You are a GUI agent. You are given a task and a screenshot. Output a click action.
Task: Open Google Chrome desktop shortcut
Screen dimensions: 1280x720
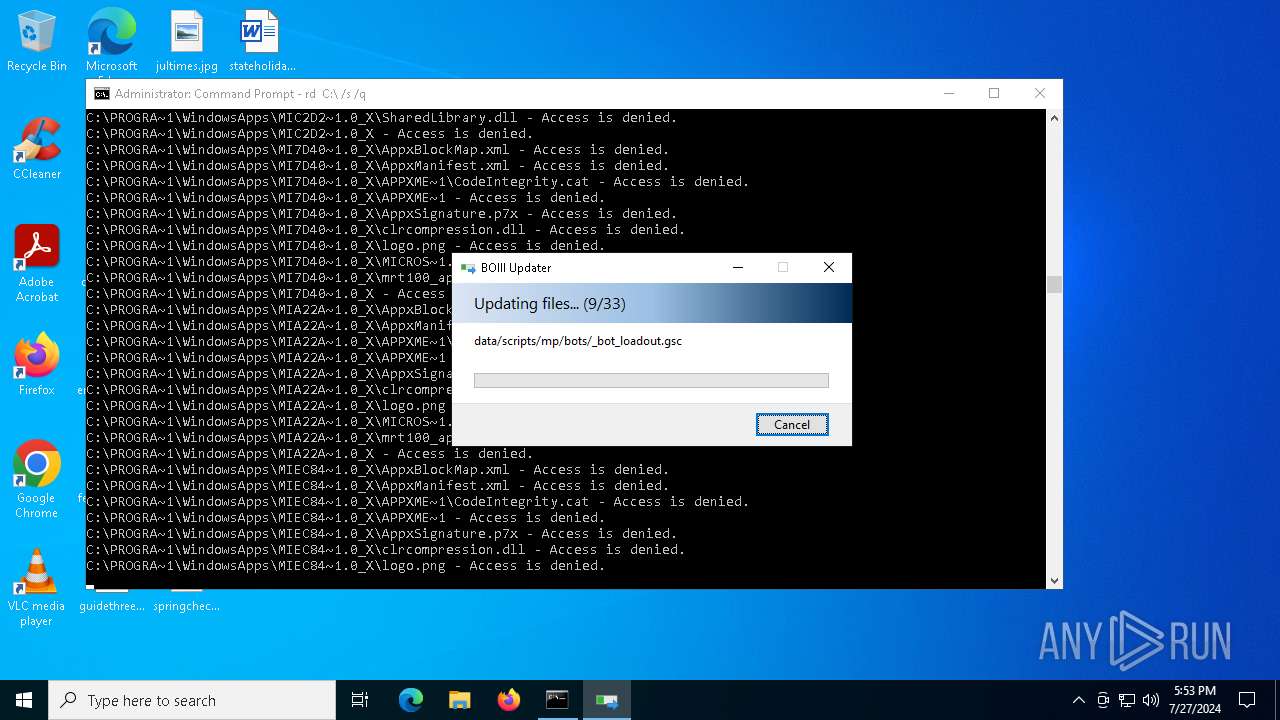(37, 480)
